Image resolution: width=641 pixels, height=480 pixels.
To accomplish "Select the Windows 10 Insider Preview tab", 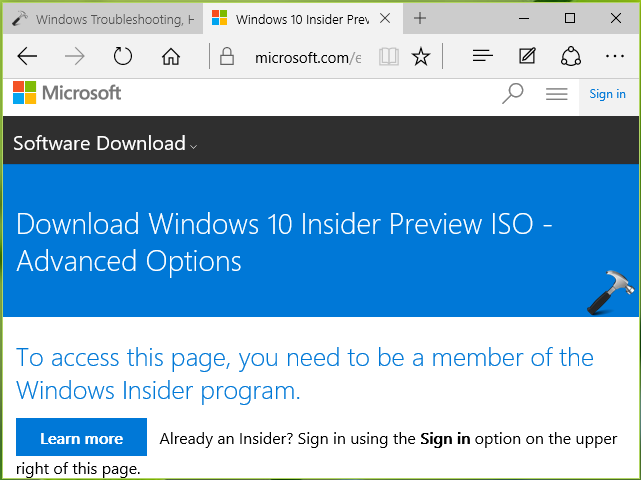I will 303,19.
